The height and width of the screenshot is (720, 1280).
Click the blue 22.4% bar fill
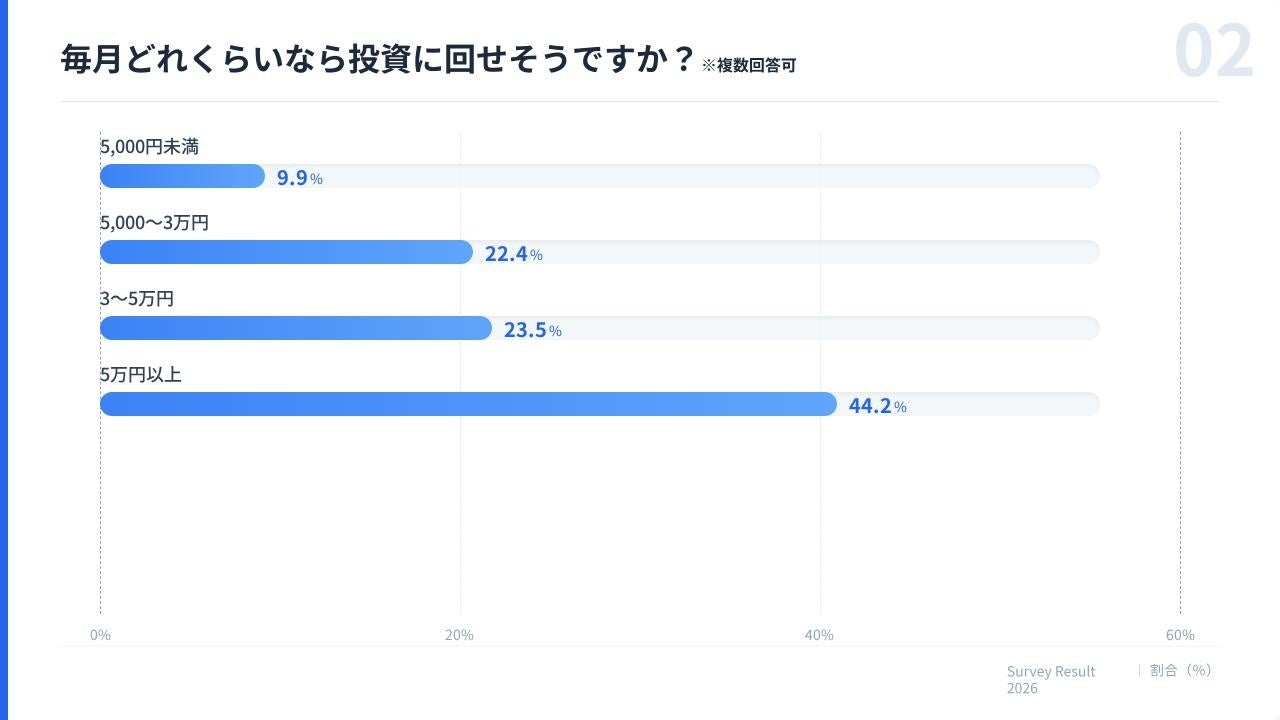click(x=286, y=252)
